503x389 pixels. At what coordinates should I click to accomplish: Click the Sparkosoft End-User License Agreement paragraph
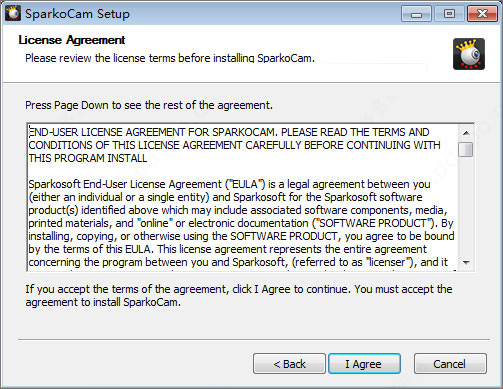pyautogui.click(x=241, y=223)
